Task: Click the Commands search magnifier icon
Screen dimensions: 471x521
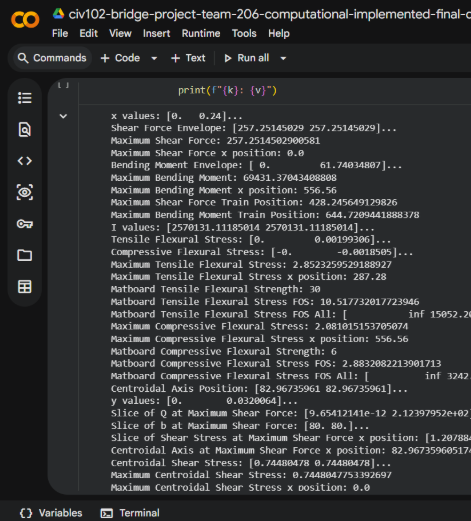Action: click(x=23, y=58)
